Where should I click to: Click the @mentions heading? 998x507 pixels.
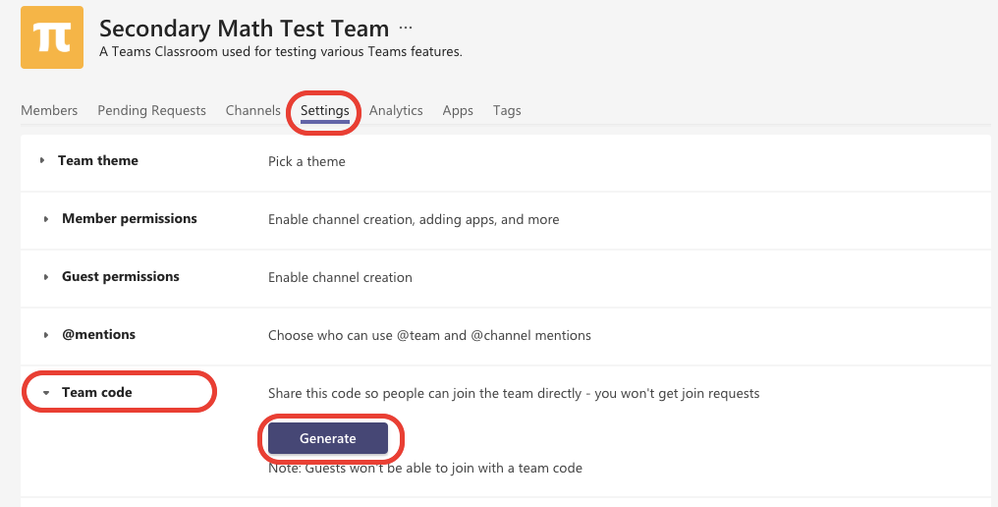pyautogui.click(x=98, y=335)
